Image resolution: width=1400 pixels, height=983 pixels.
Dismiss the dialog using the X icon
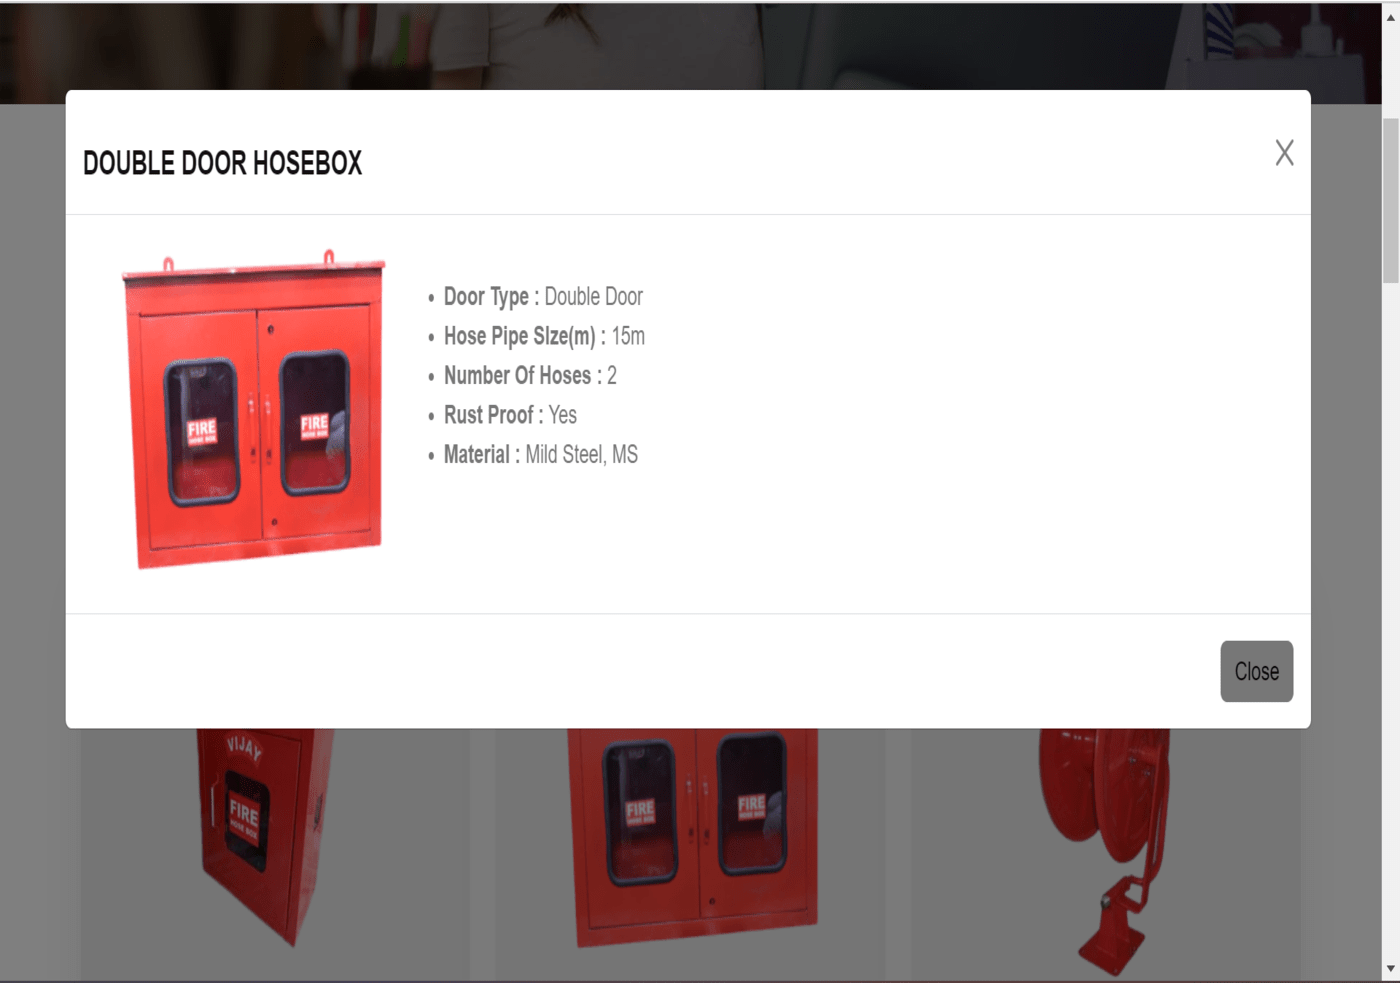[x=1284, y=153]
